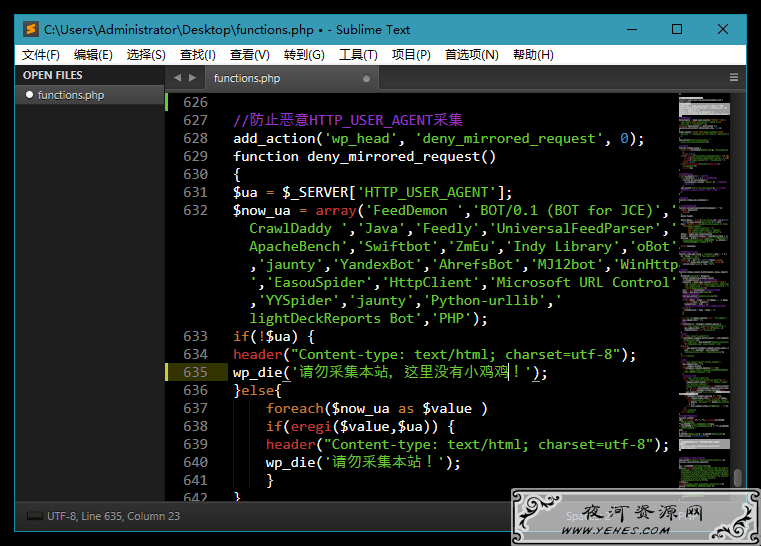Open the 工具(T) menu
Image resolution: width=761 pixels, height=546 pixels.
pyautogui.click(x=358, y=55)
